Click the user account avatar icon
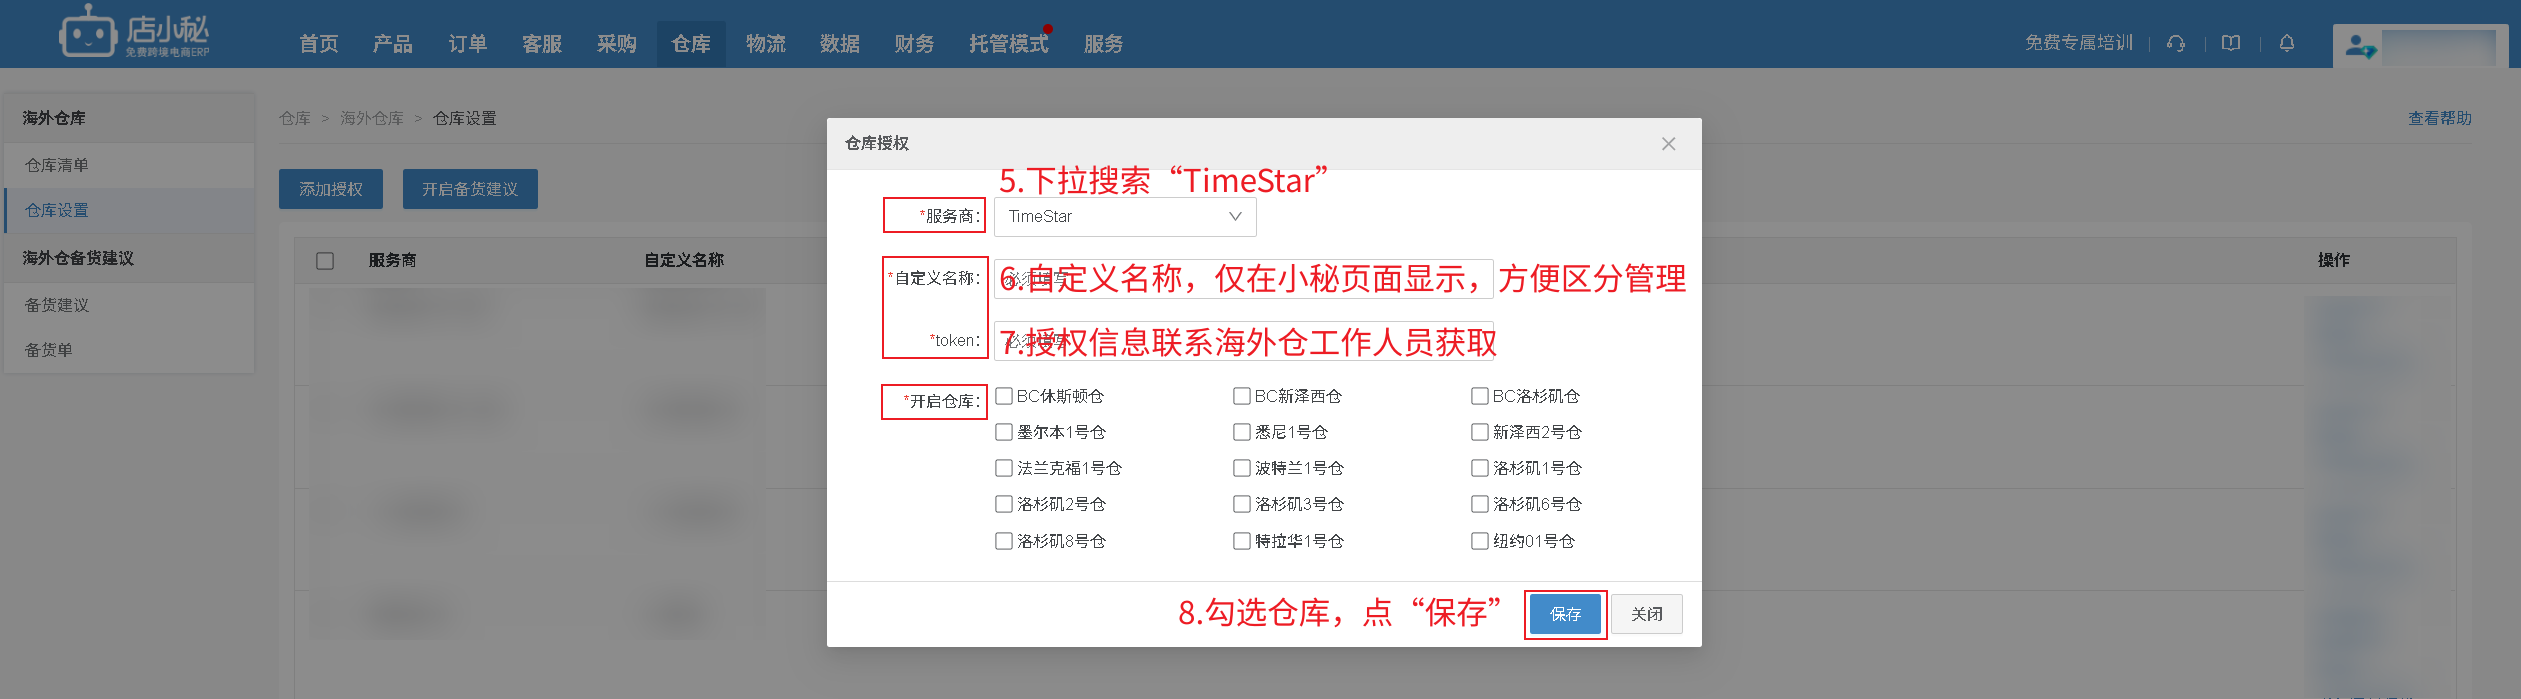This screenshot has width=2521, height=699. 2361,46
